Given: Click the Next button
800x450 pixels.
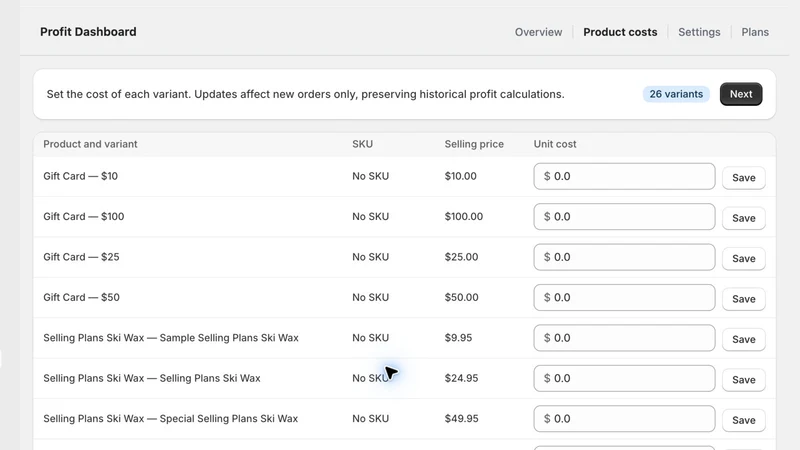Looking at the screenshot, I should click(741, 94).
